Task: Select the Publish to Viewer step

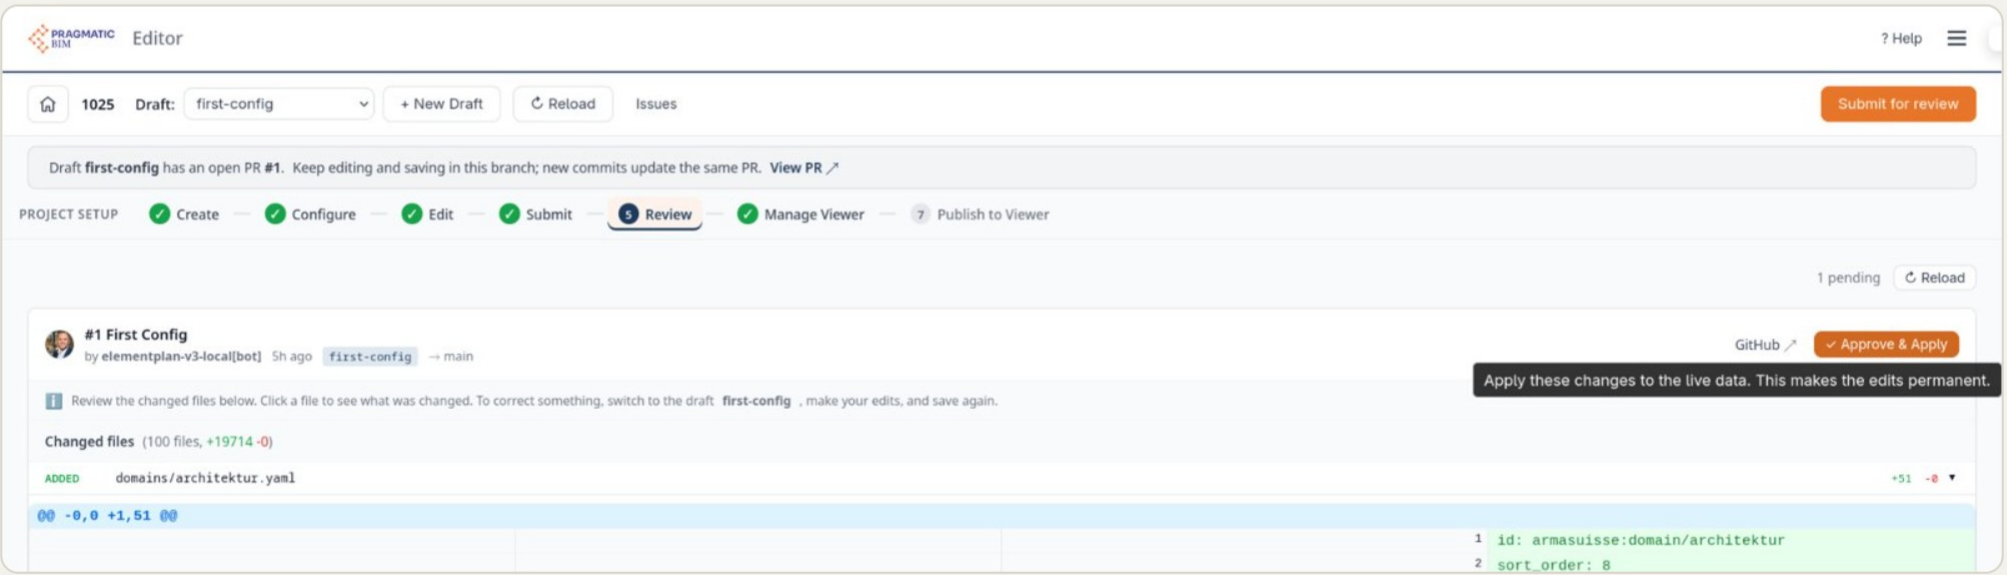Action: click(980, 214)
